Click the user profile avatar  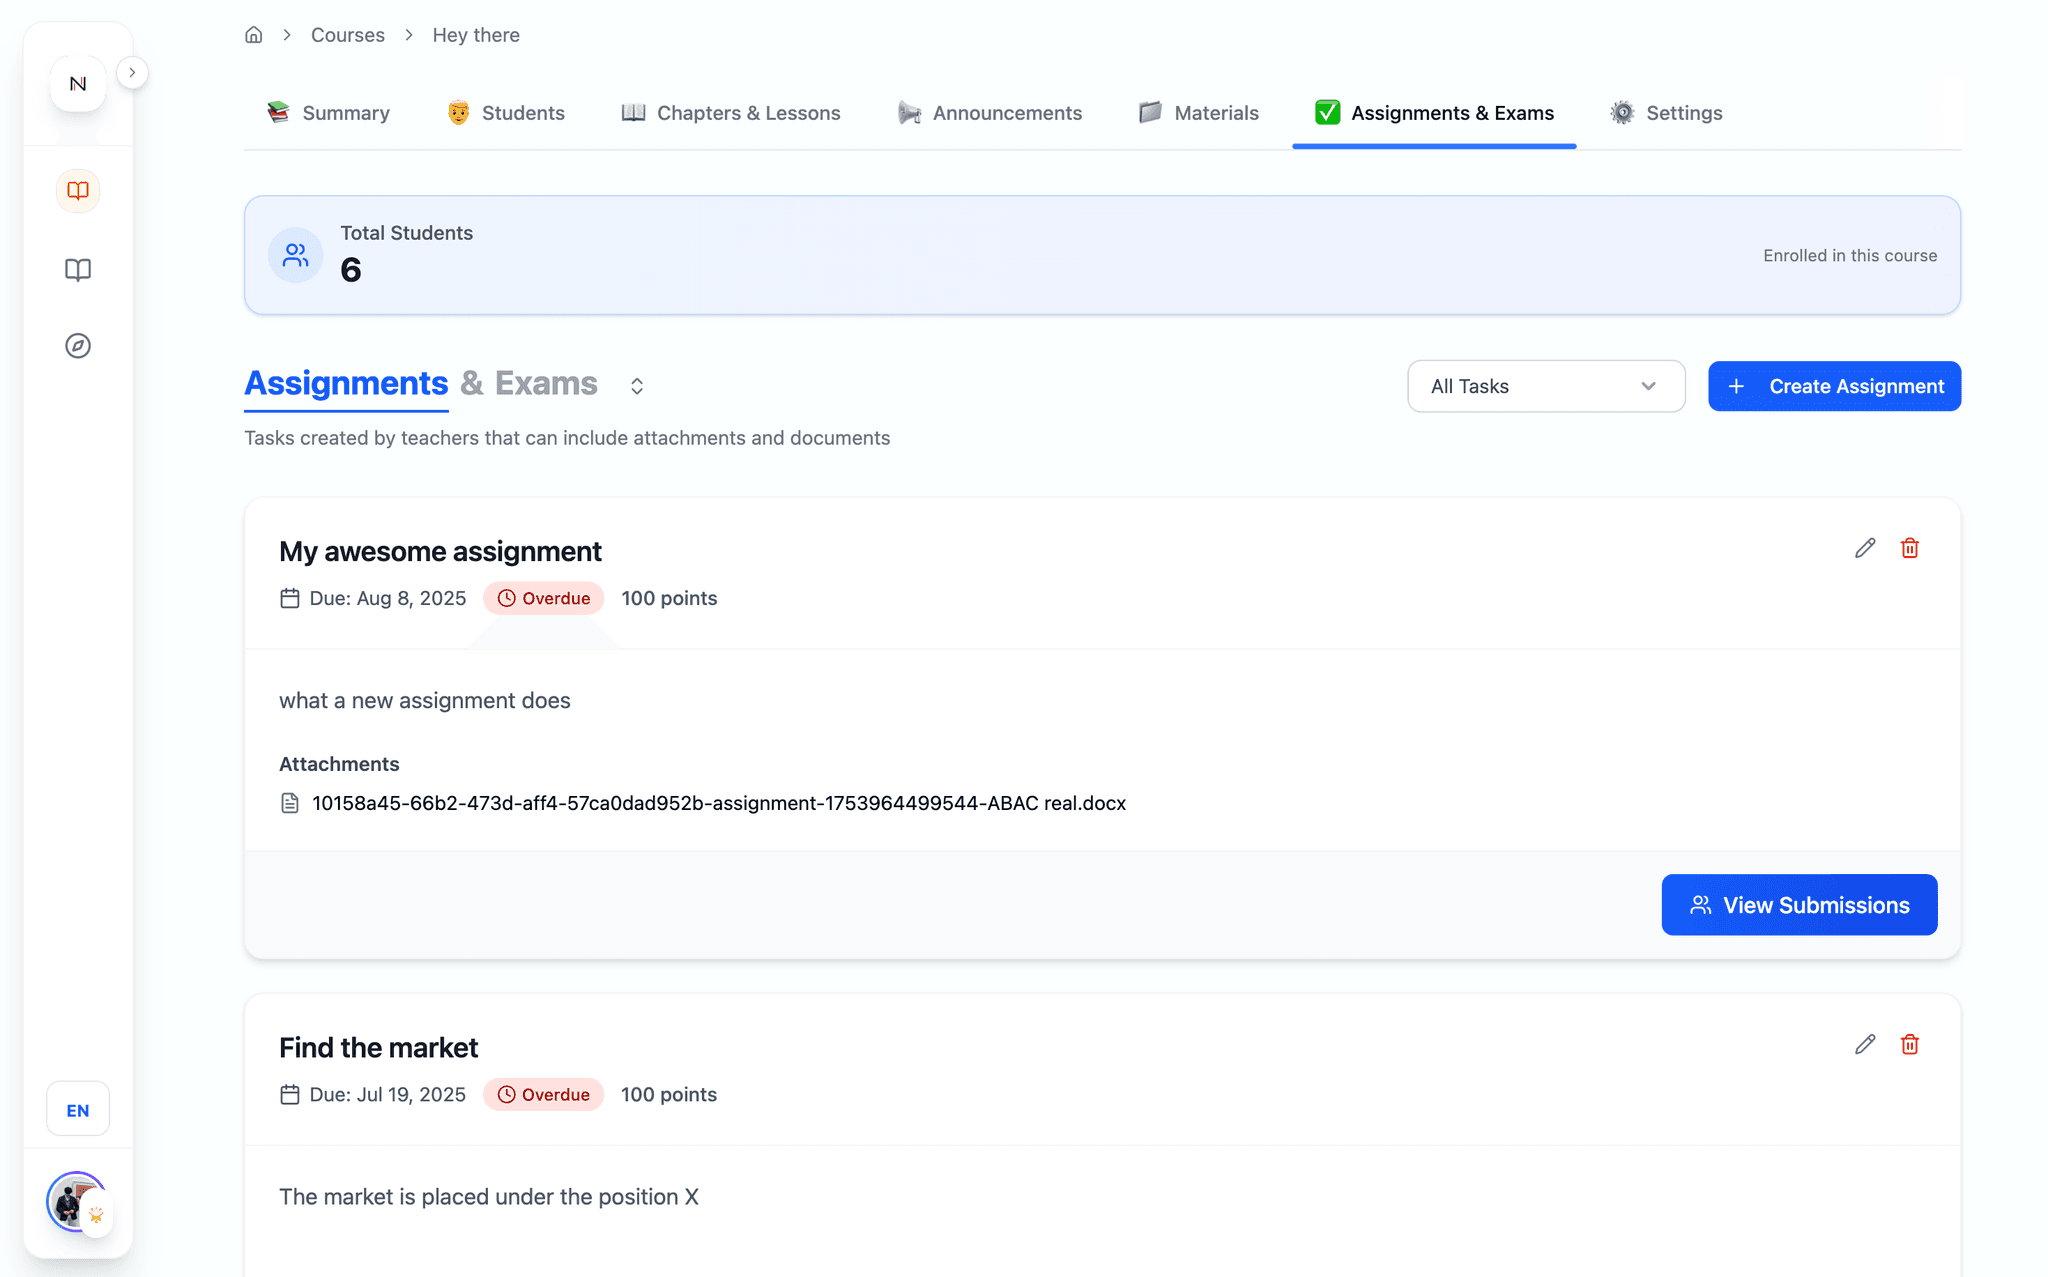pos(76,1201)
